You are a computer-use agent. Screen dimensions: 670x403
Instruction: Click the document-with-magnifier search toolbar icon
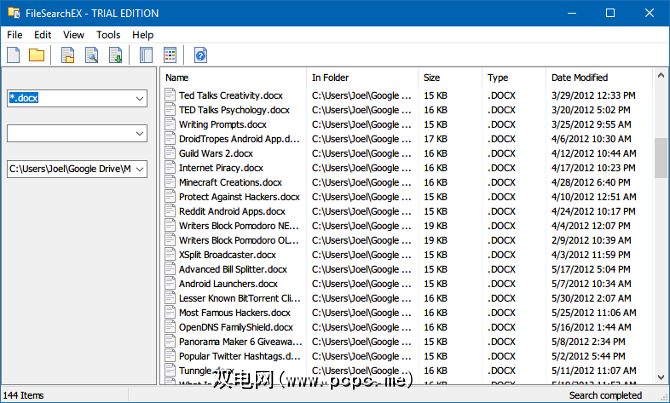(x=91, y=55)
